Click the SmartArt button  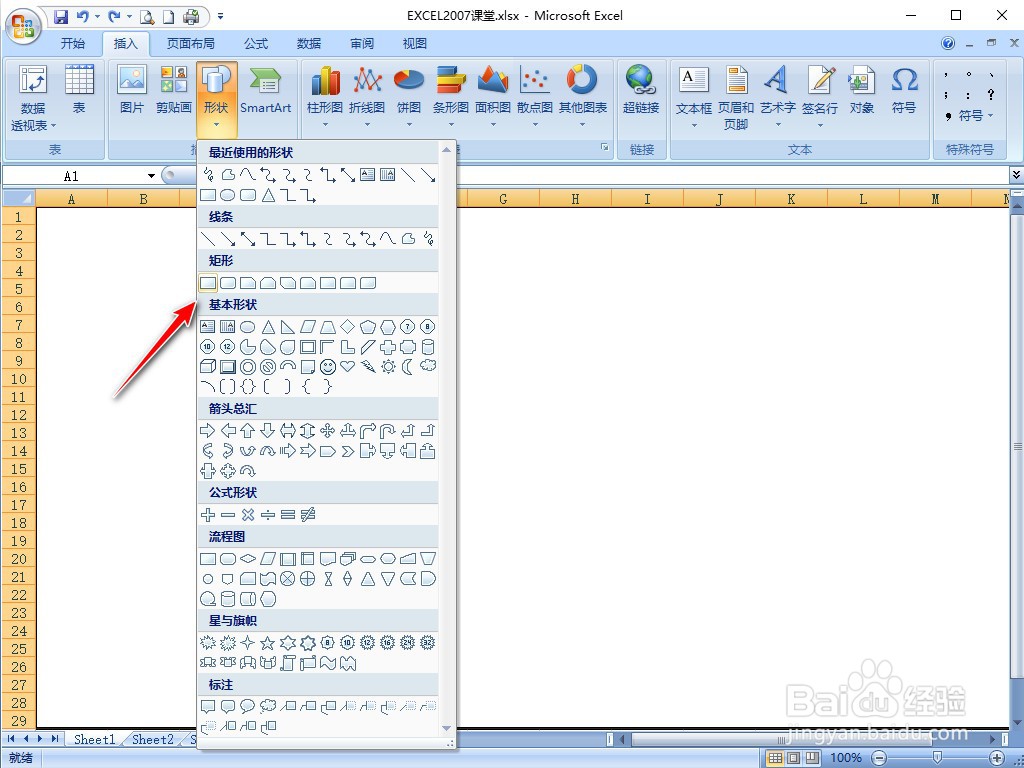[x=265, y=90]
